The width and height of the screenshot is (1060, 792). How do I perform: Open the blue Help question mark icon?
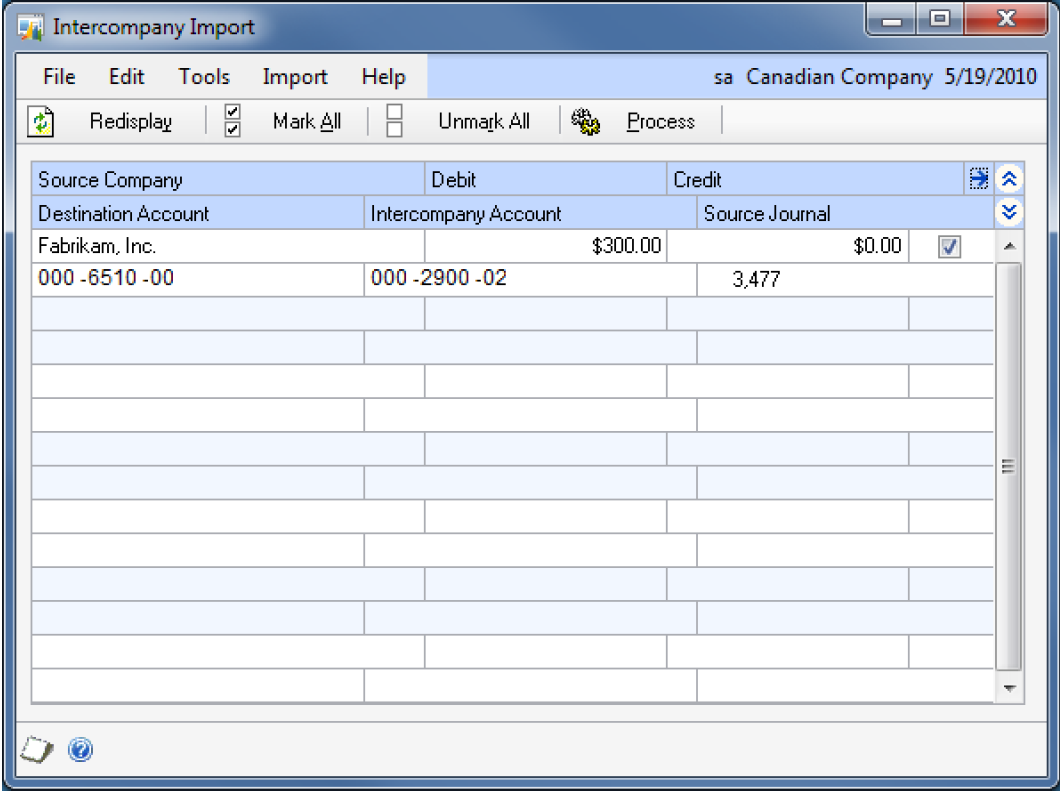(82, 749)
